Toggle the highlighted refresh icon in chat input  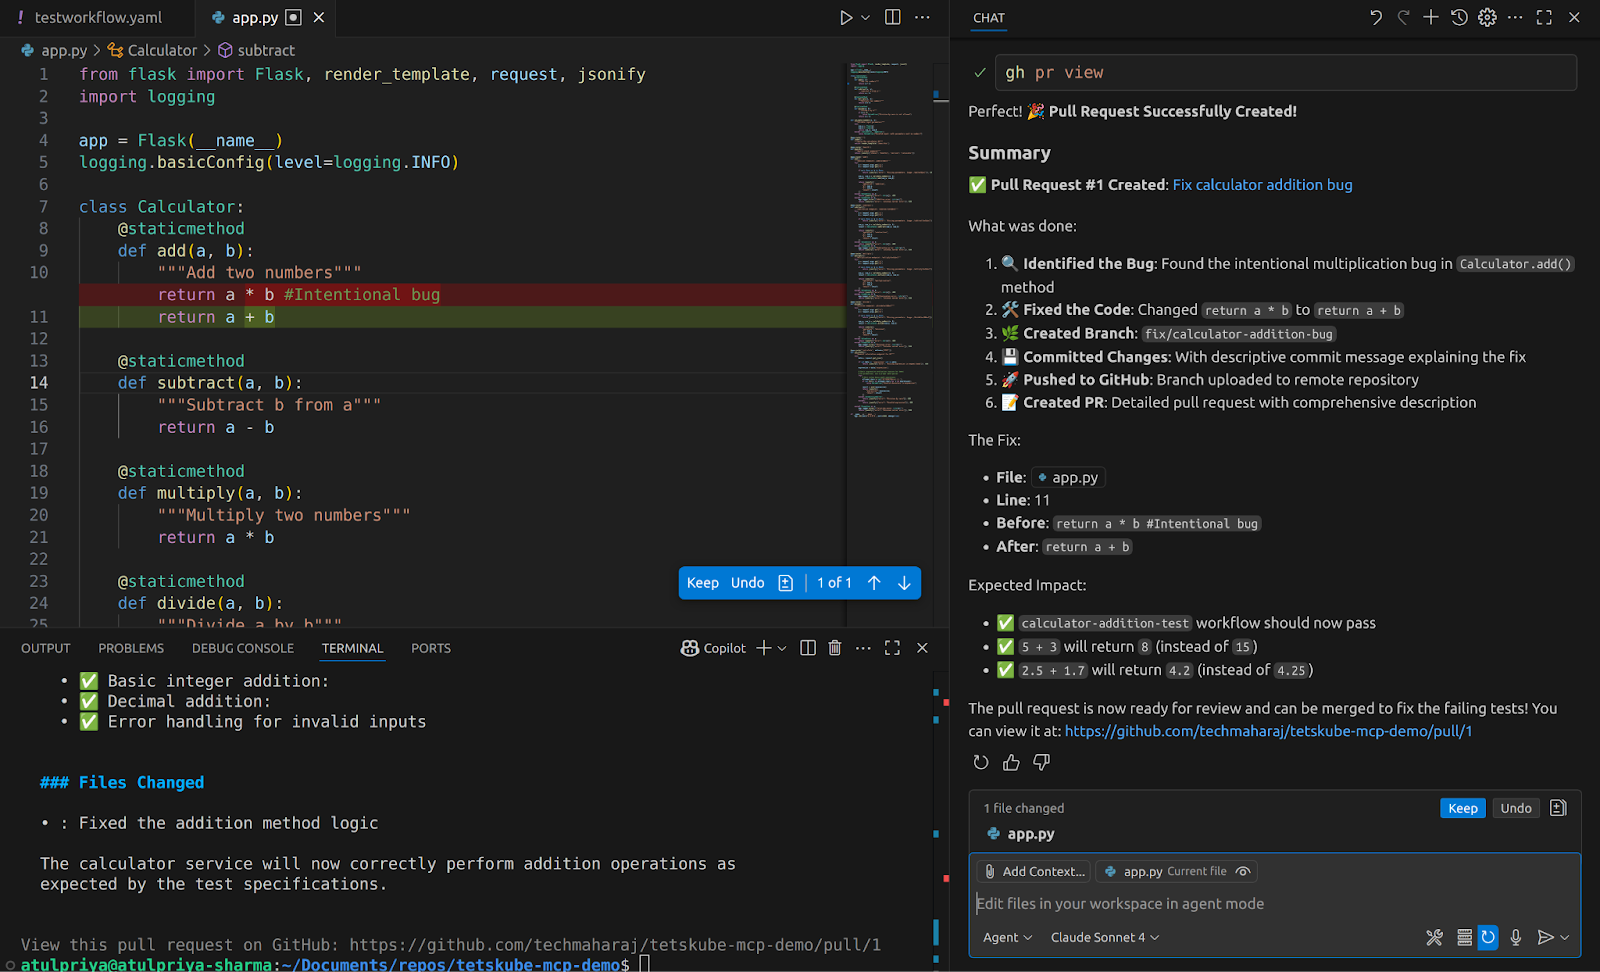pyautogui.click(x=1488, y=937)
